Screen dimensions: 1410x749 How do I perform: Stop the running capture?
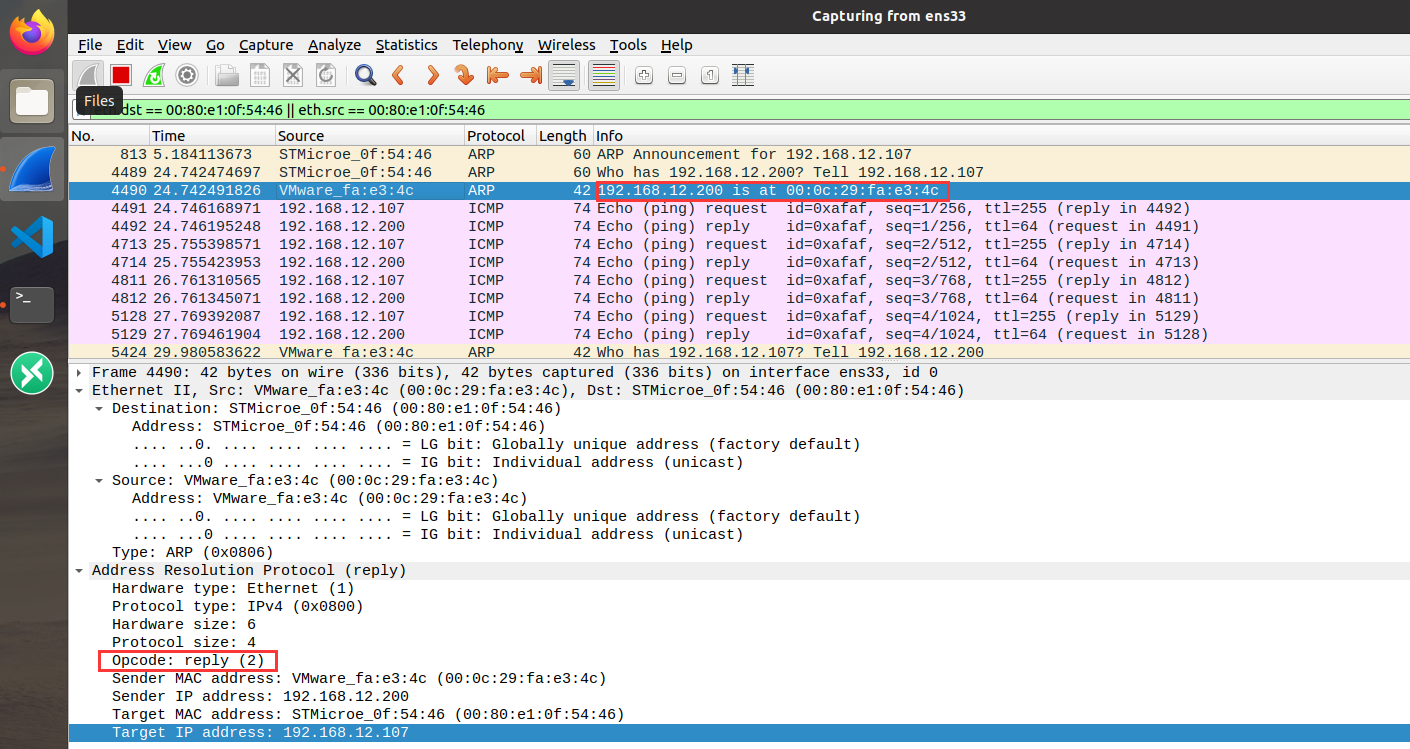pos(120,75)
